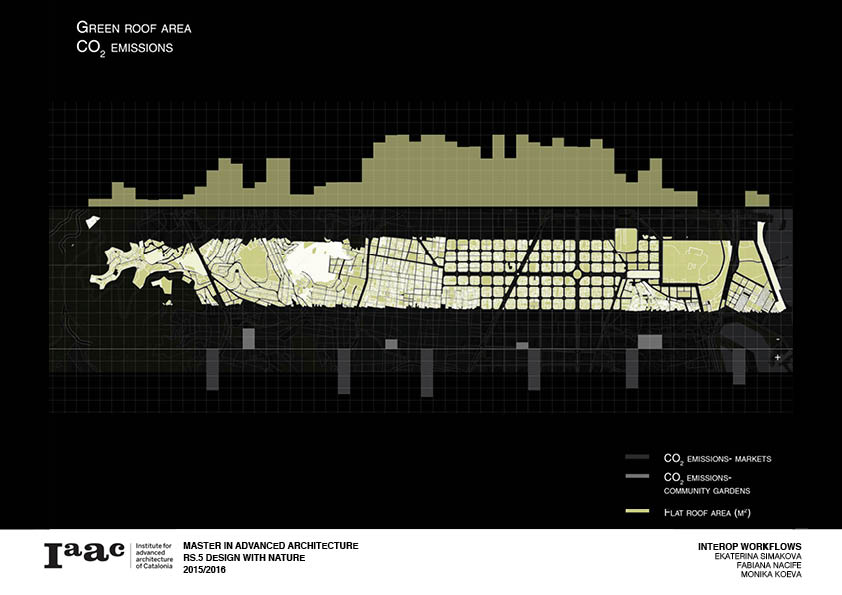842x595 pixels.
Task: Click the white shape at map's left edge
Action: click(x=93, y=225)
